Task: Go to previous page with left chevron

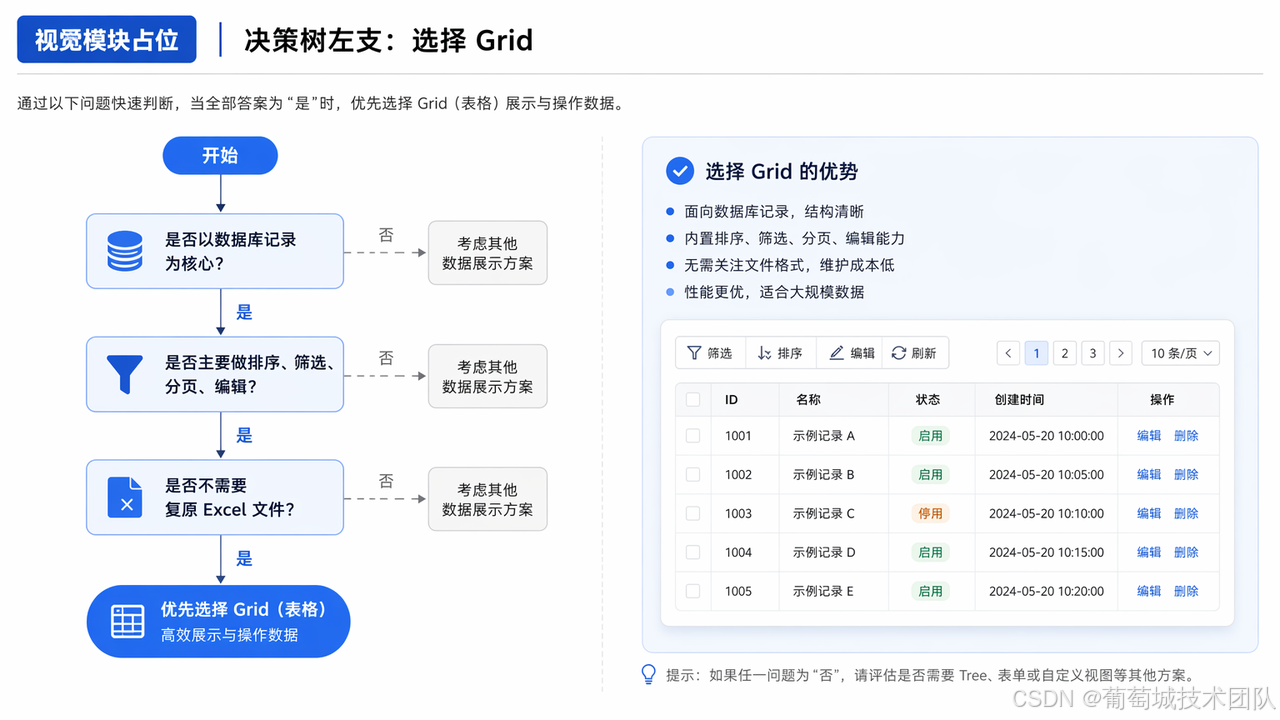Action: point(1008,353)
